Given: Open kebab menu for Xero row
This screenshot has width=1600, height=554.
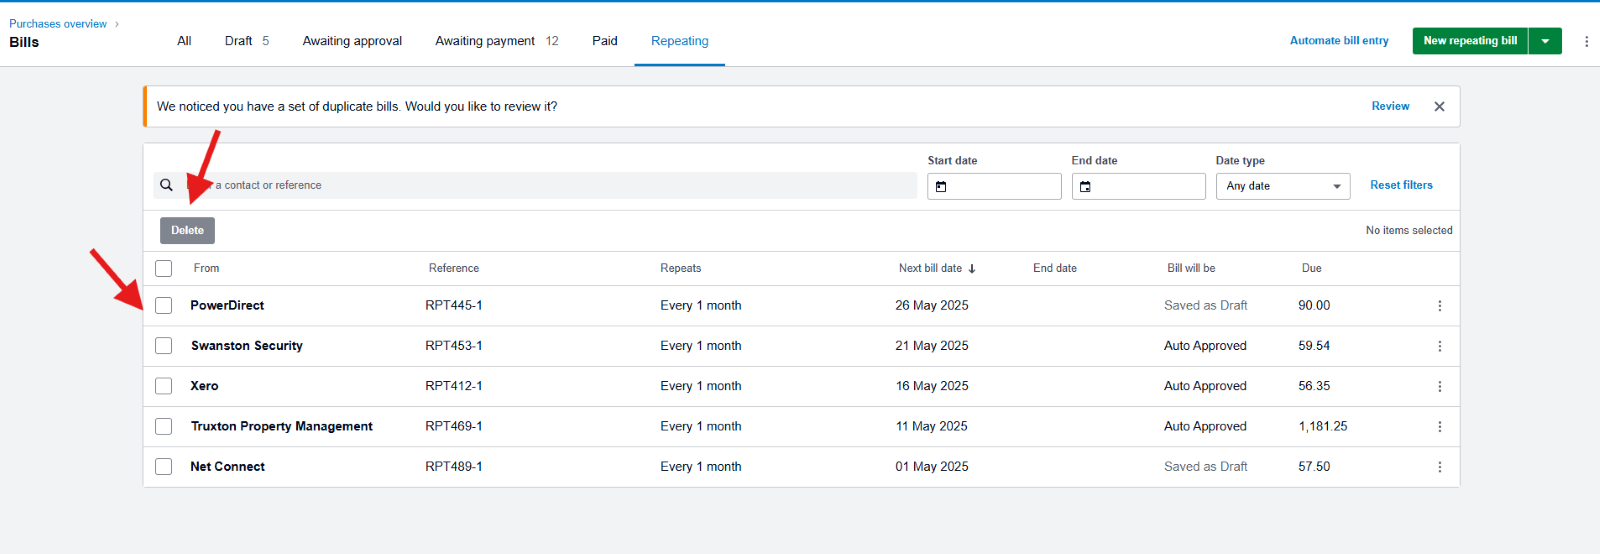Looking at the screenshot, I should point(1440,386).
